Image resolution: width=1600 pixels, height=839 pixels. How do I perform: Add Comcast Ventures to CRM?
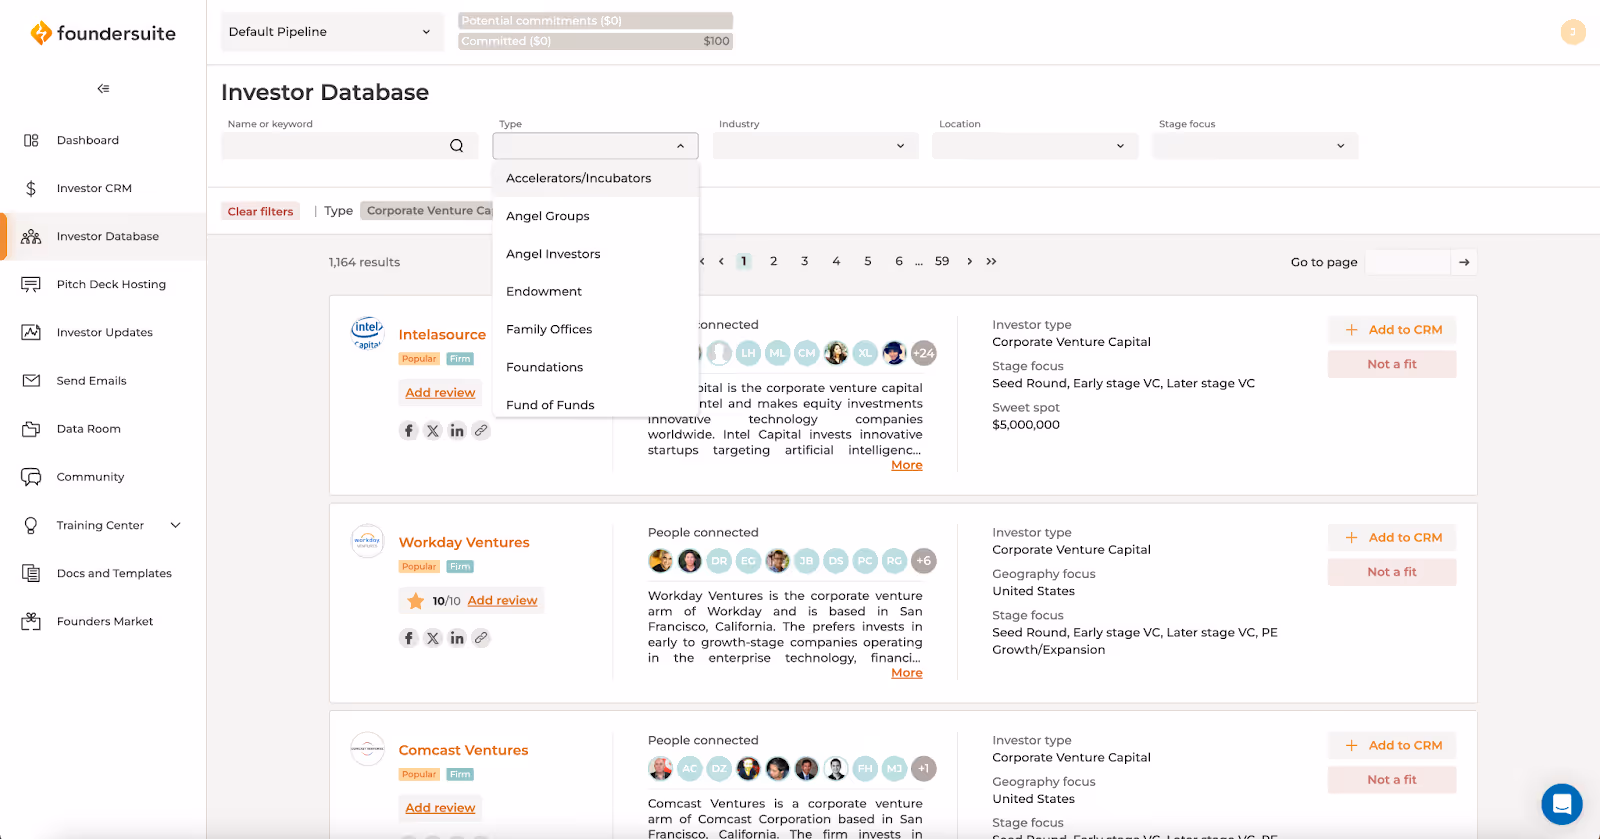point(1392,746)
